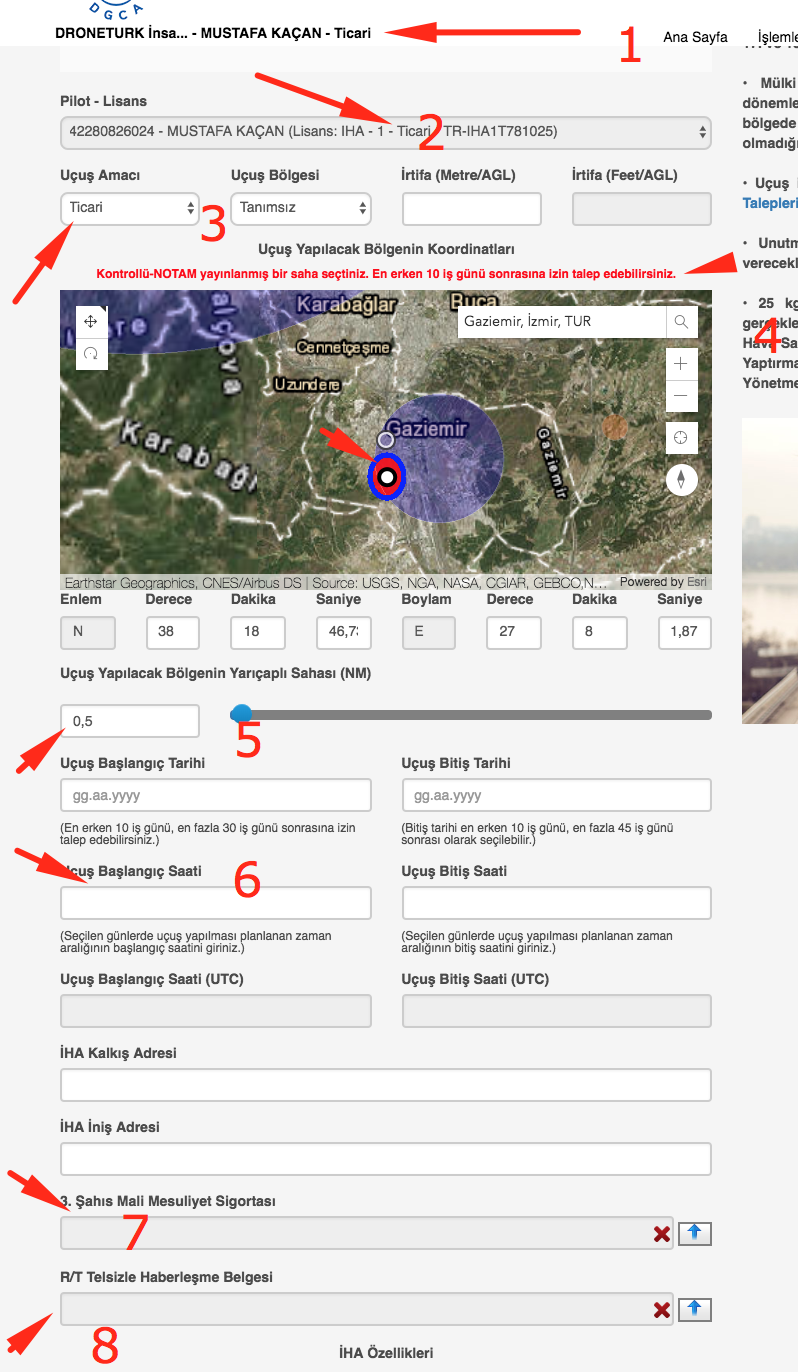Viewport: 798px width, 1372px height.
Task: Click the Uçuş Başlangıç Saati field
Action: pos(216,903)
